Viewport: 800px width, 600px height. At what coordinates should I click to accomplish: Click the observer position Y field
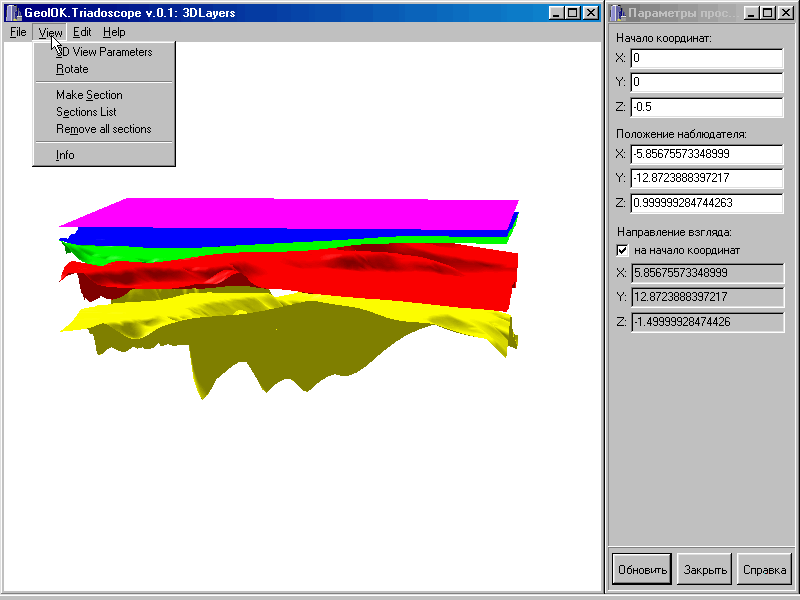click(706, 178)
